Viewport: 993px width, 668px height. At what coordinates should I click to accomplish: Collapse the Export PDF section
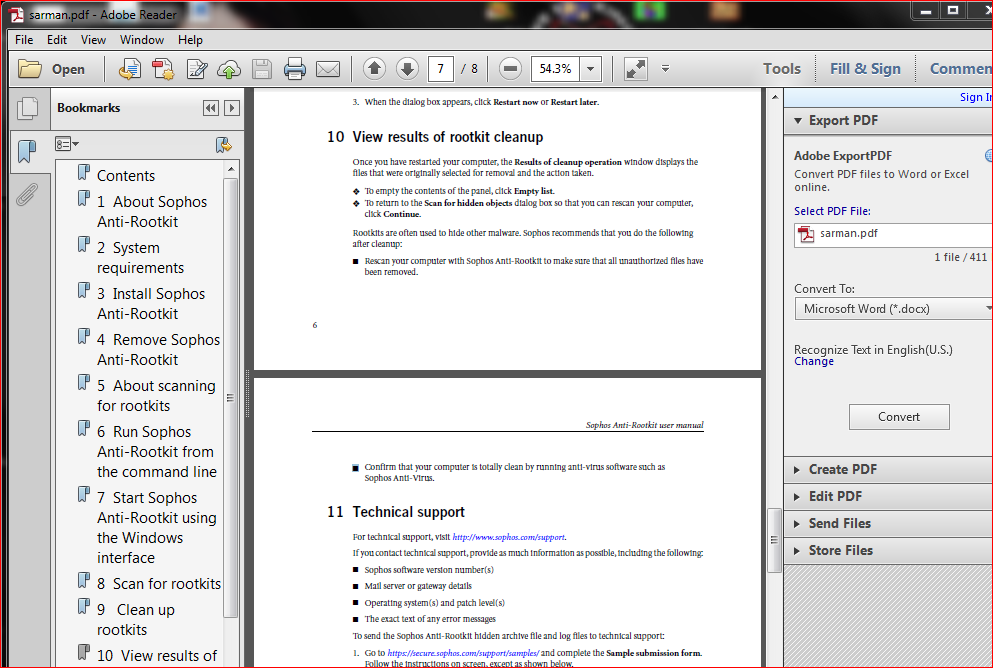click(x=798, y=120)
